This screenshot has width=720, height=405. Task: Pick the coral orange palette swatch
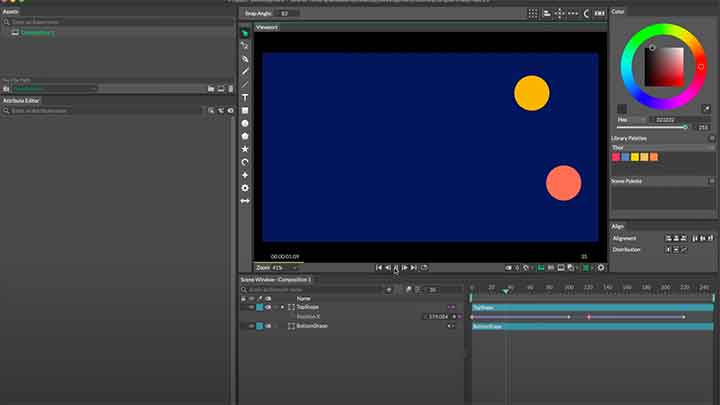(654, 157)
